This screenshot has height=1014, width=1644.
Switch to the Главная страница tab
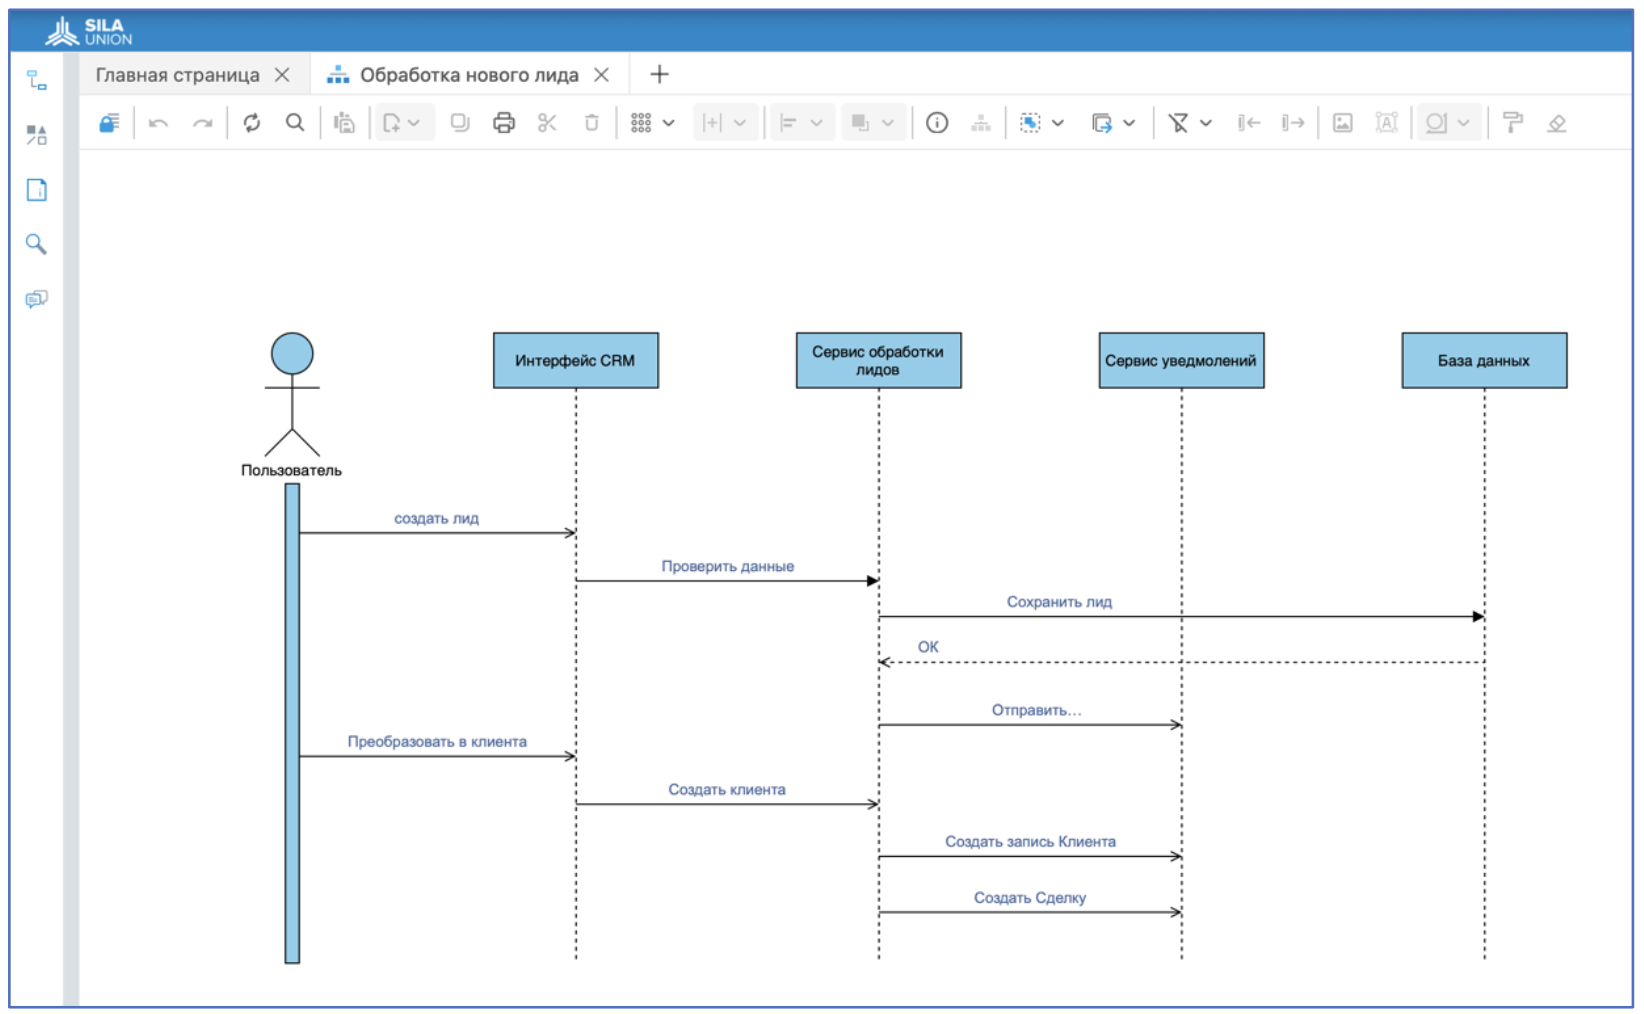(x=177, y=75)
